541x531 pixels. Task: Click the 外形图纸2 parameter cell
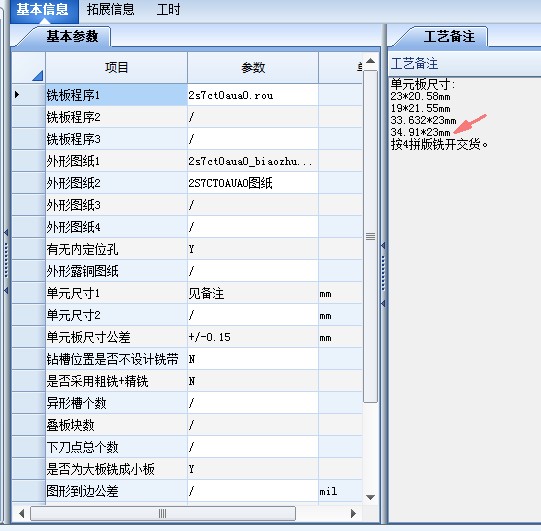point(253,183)
